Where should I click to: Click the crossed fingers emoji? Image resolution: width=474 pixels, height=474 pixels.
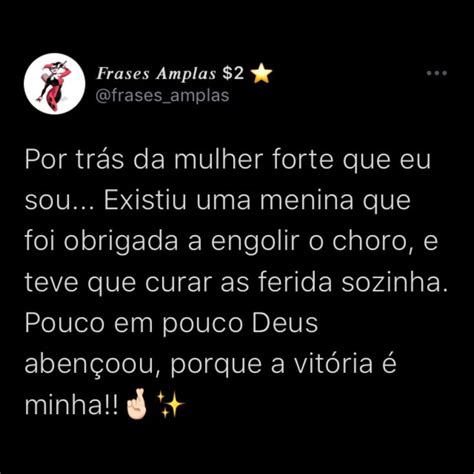pyautogui.click(x=135, y=406)
